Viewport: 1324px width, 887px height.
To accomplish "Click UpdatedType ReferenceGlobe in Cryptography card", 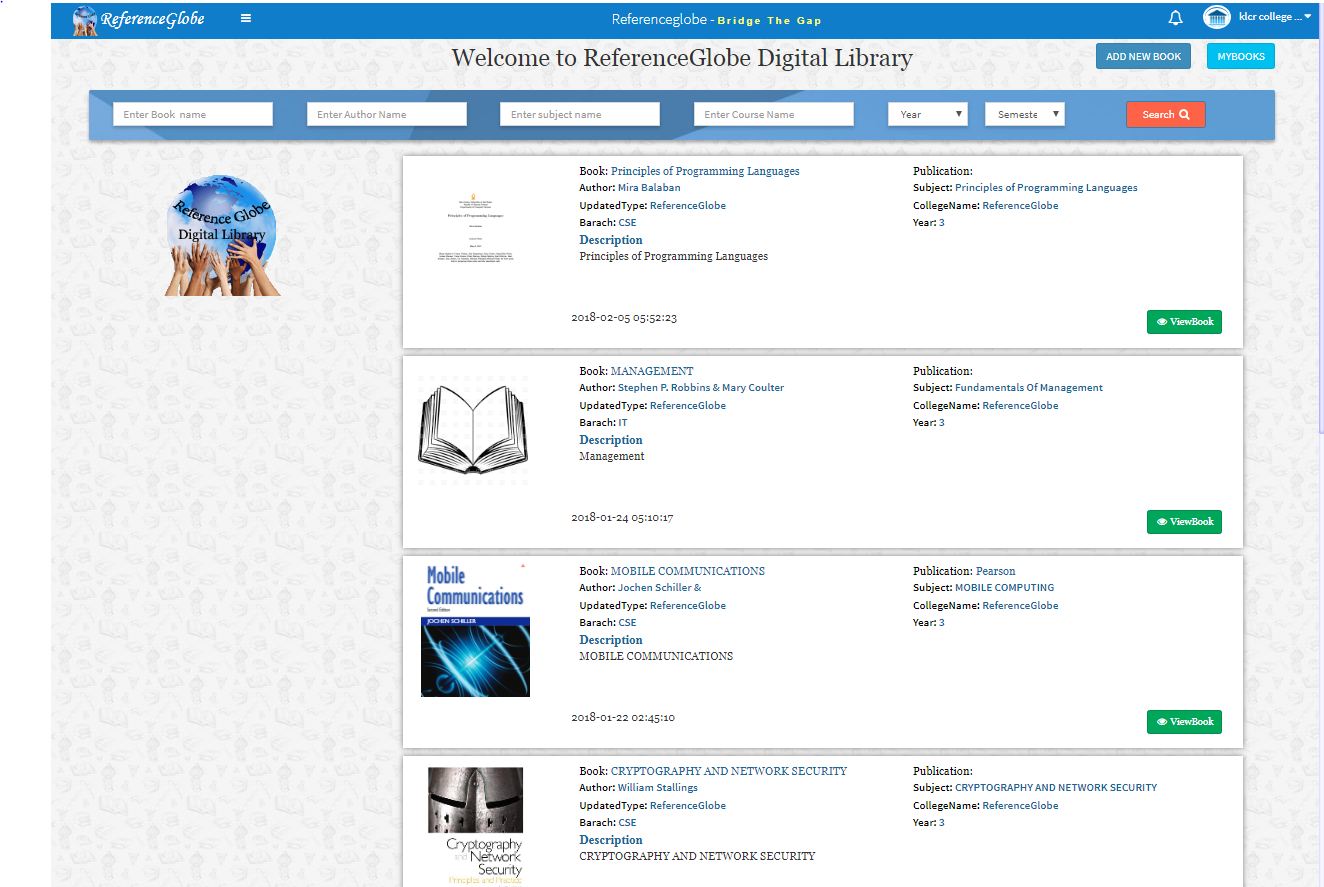I will coord(688,806).
